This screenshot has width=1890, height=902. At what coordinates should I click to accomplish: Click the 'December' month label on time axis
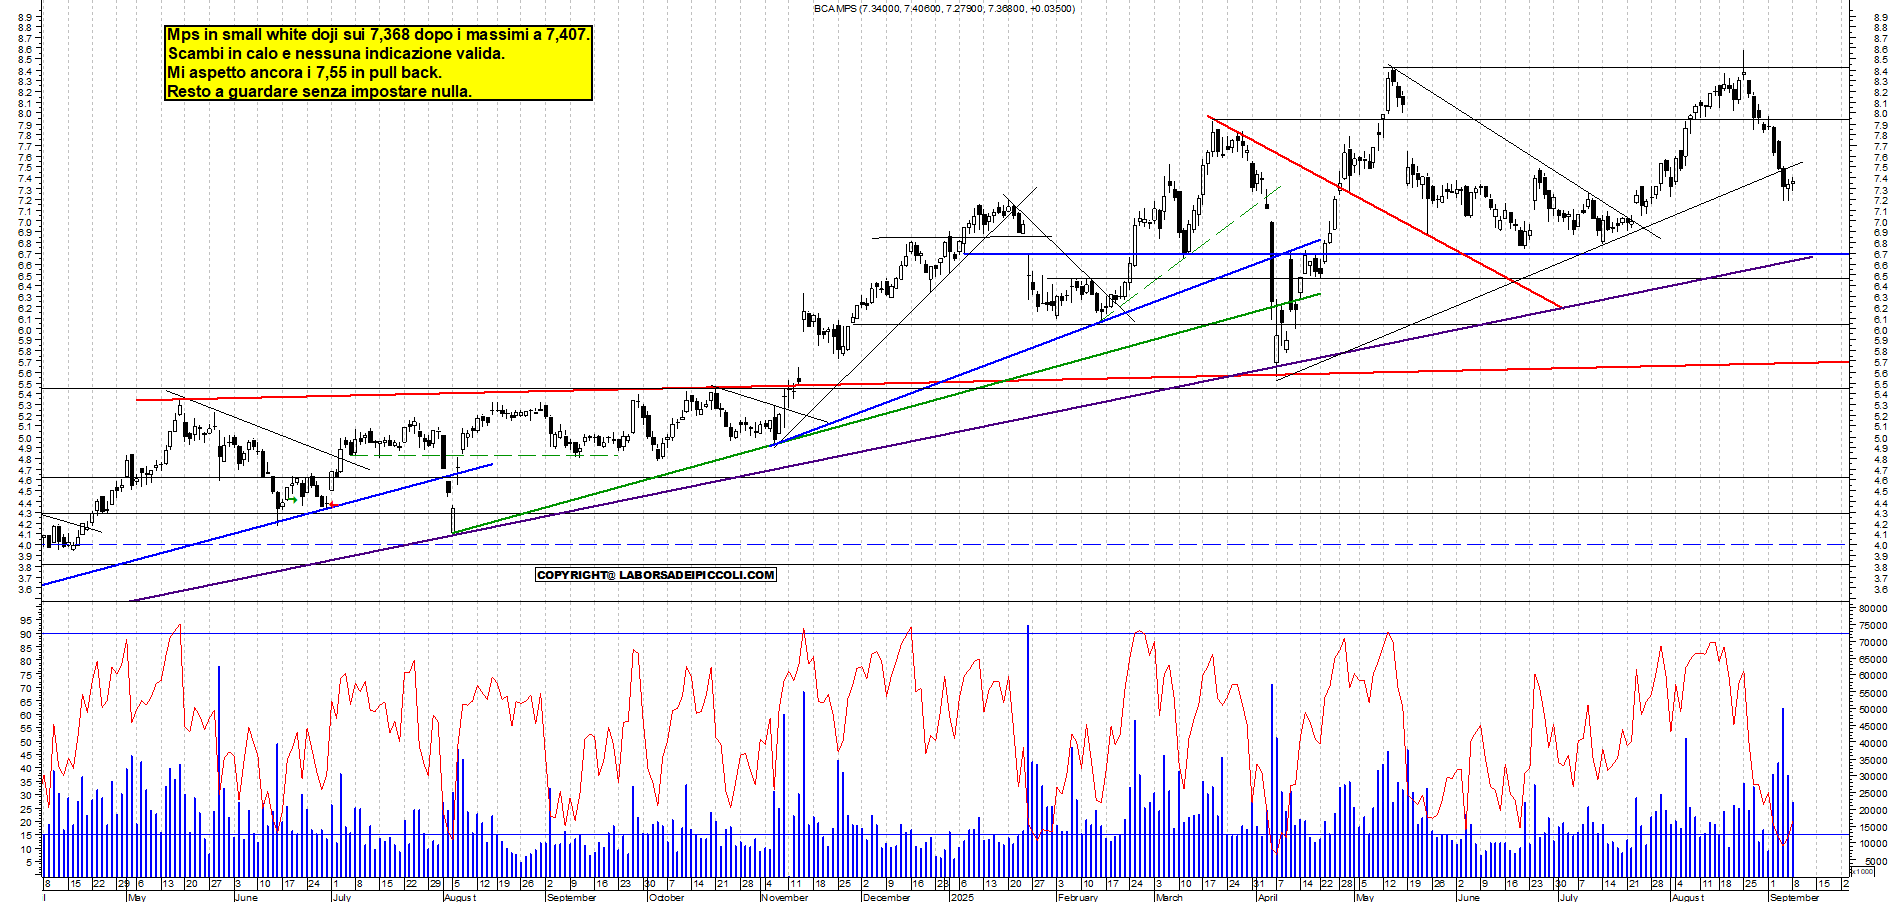(x=886, y=897)
